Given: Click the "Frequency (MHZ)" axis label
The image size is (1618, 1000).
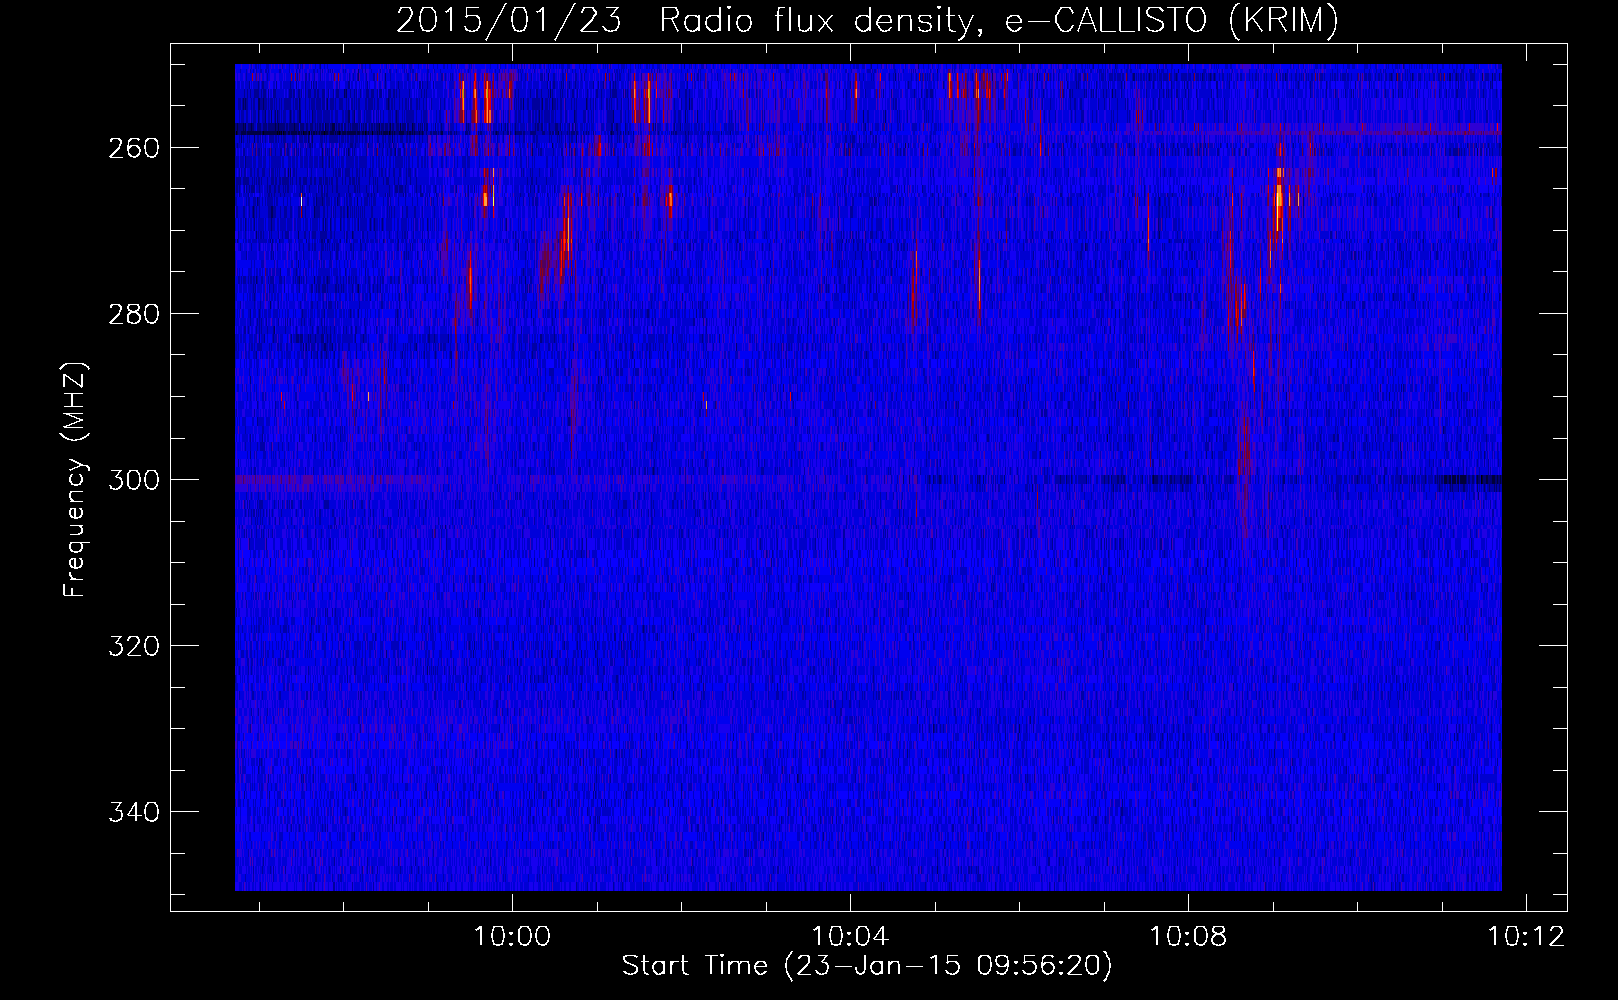Looking at the screenshot, I should pyautogui.click(x=75, y=479).
